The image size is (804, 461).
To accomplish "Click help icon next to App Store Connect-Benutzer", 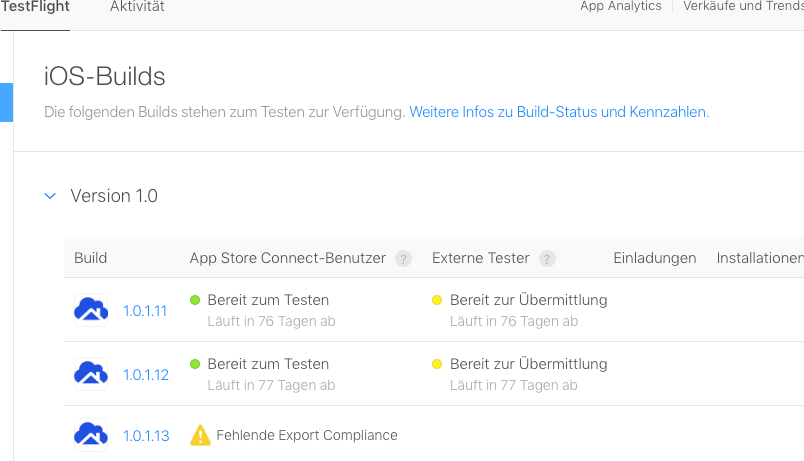I will point(403,259).
